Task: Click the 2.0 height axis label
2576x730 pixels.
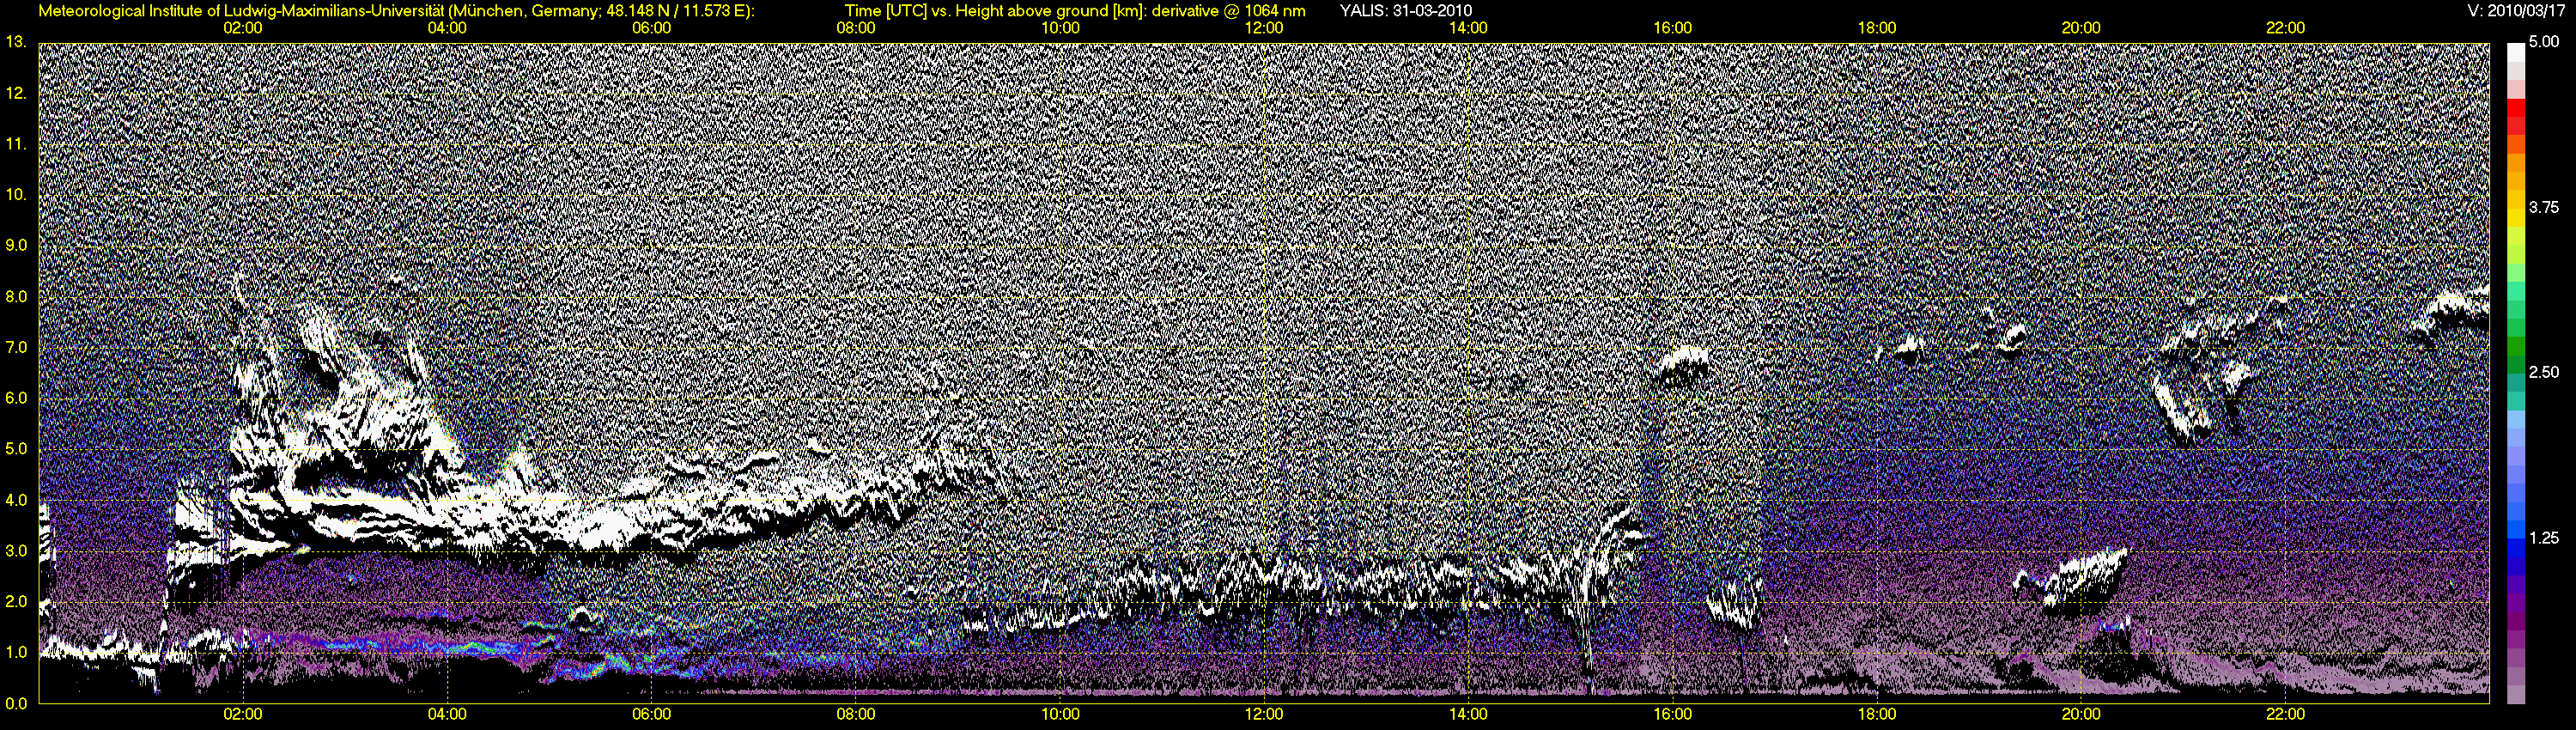Action: (15, 602)
